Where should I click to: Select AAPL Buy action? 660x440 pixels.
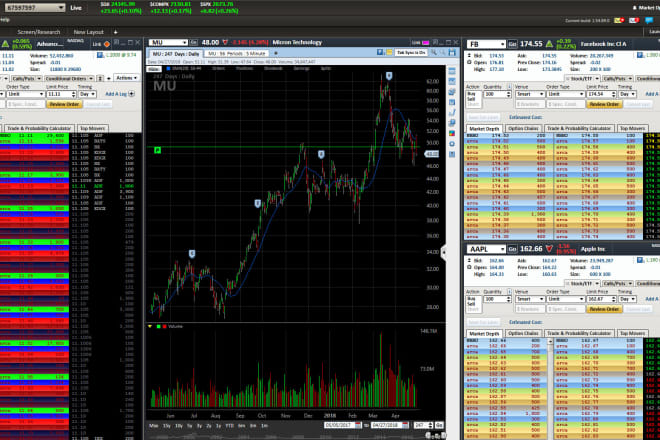point(472,299)
